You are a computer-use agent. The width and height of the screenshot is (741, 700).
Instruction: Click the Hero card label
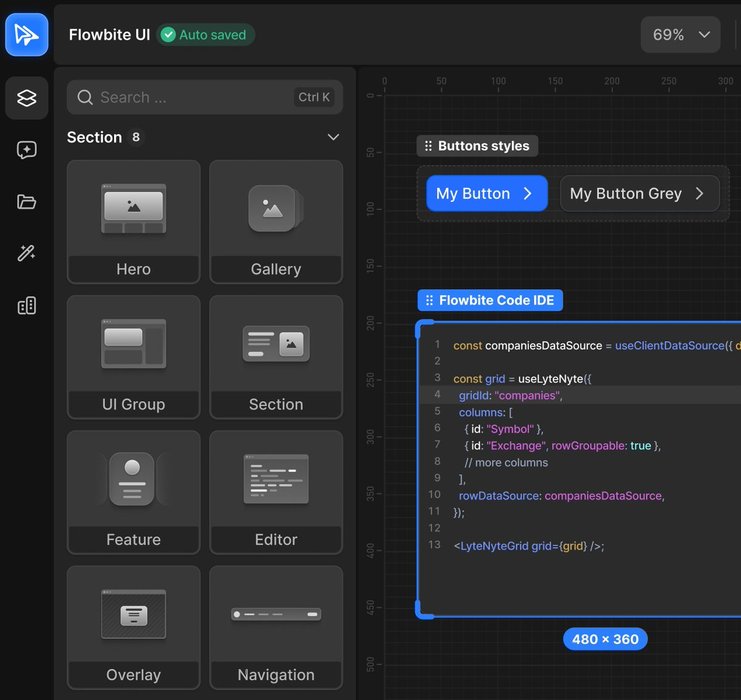134,269
